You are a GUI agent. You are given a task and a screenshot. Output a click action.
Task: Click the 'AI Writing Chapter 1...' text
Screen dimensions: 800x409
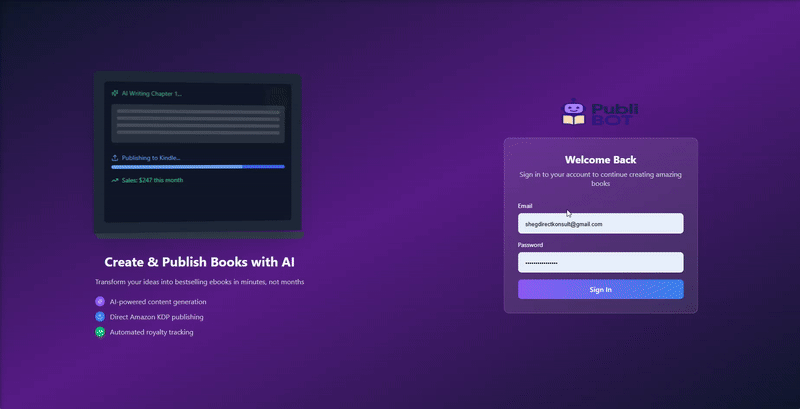[152, 93]
